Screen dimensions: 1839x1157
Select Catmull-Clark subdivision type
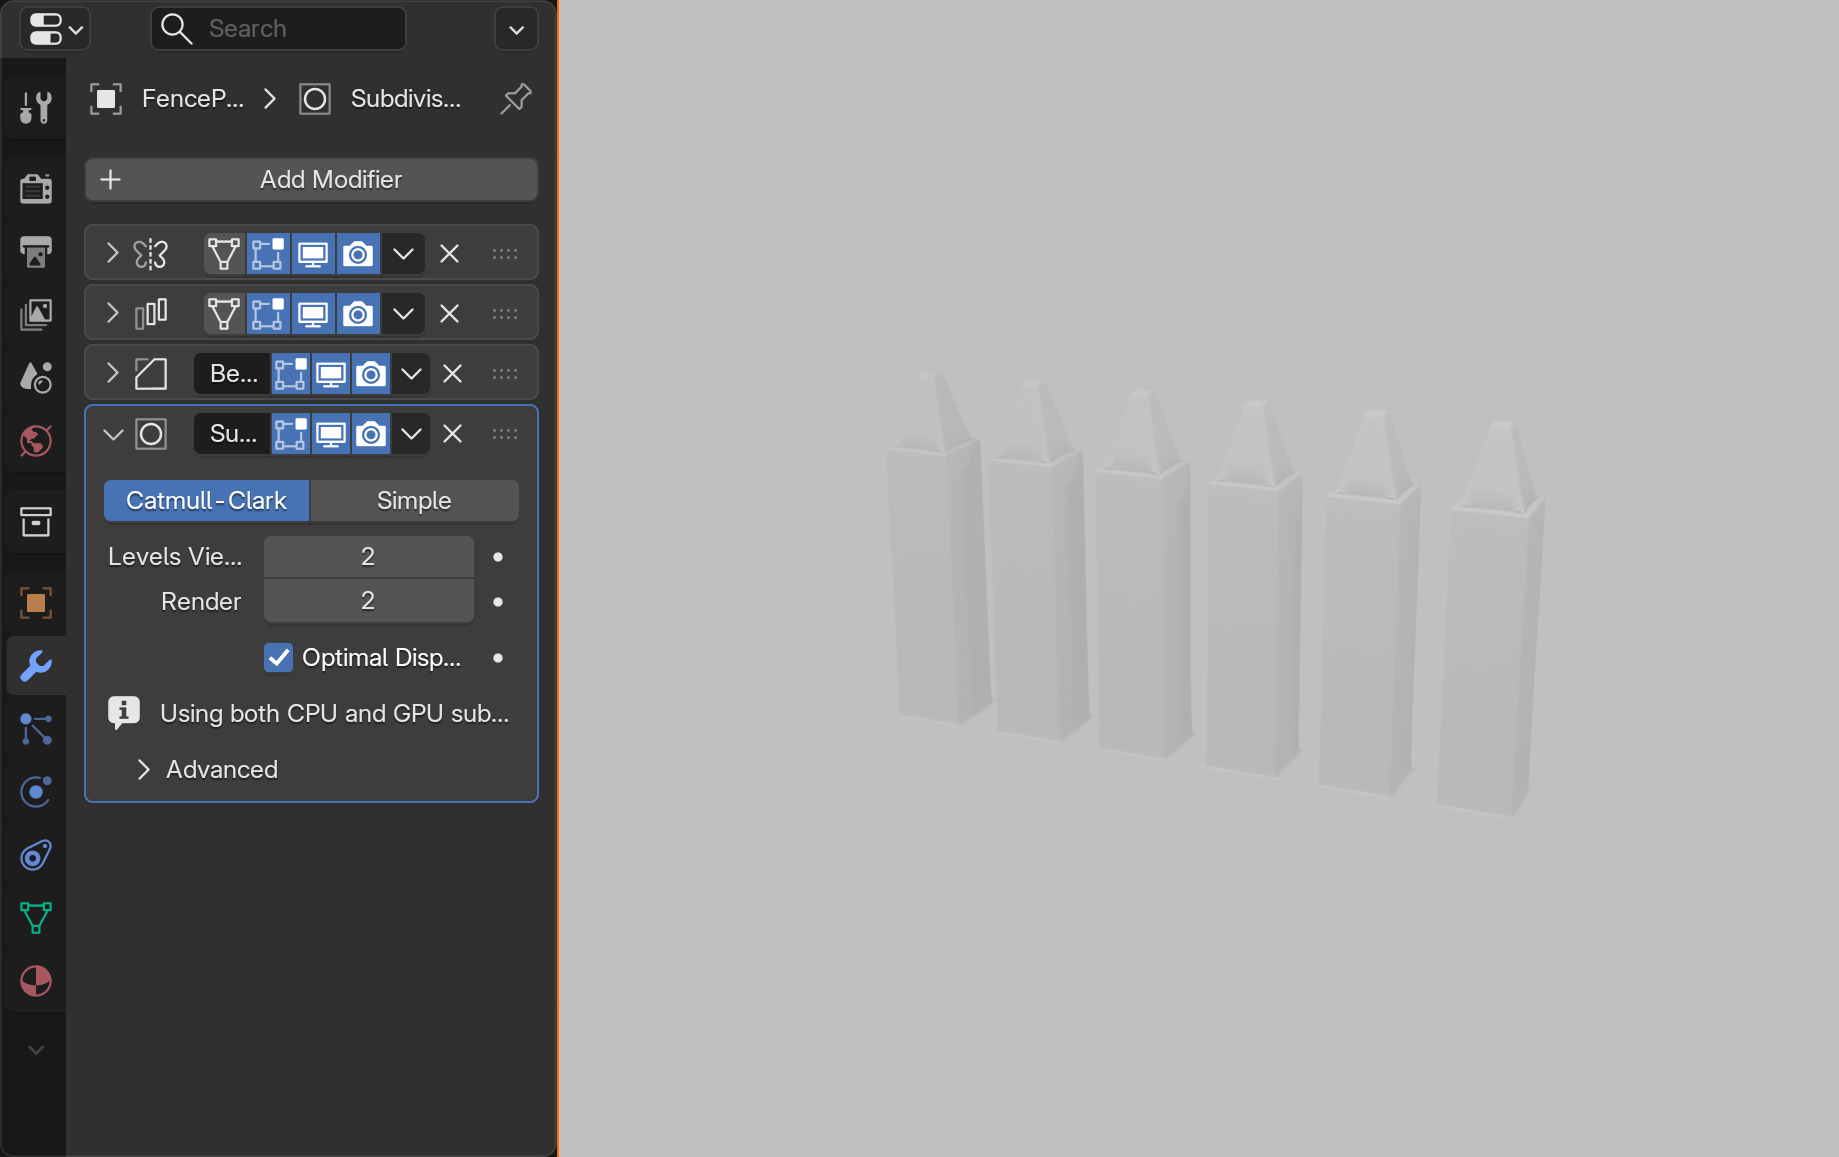[206, 500]
